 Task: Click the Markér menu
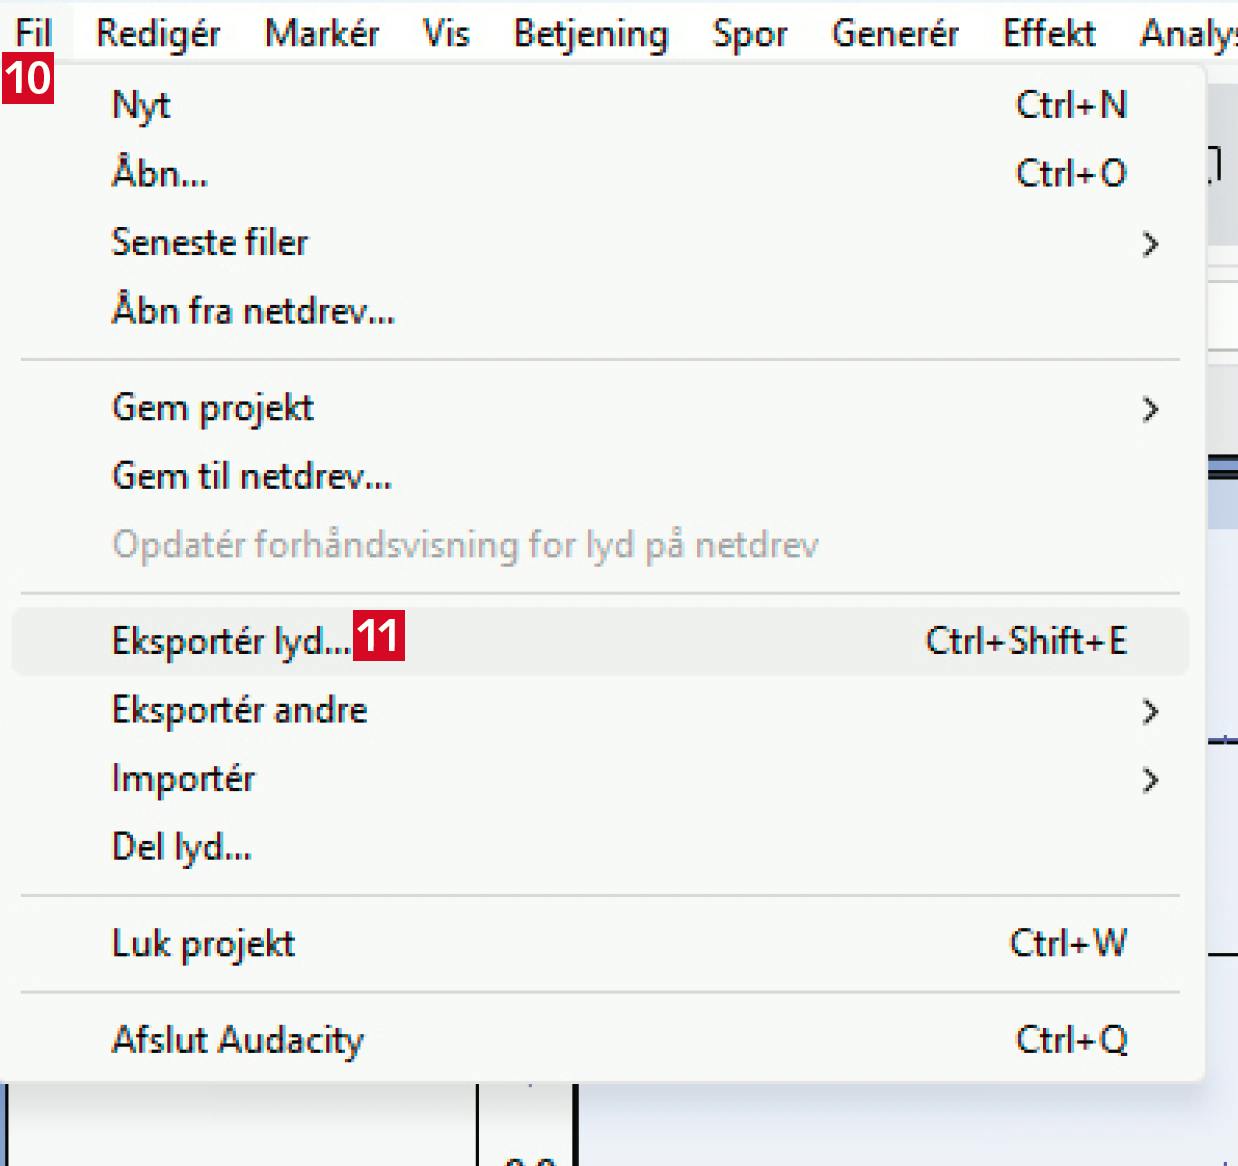(321, 33)
